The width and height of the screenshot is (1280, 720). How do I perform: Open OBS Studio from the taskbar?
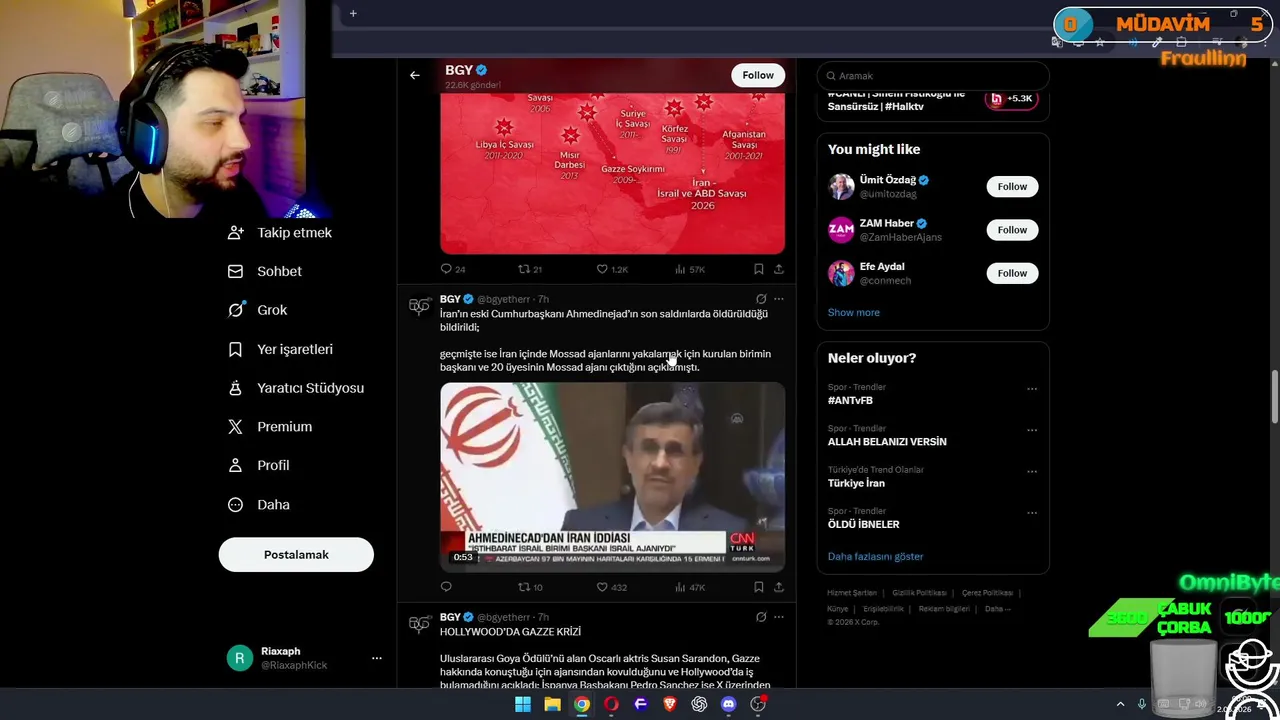(758, 705)
